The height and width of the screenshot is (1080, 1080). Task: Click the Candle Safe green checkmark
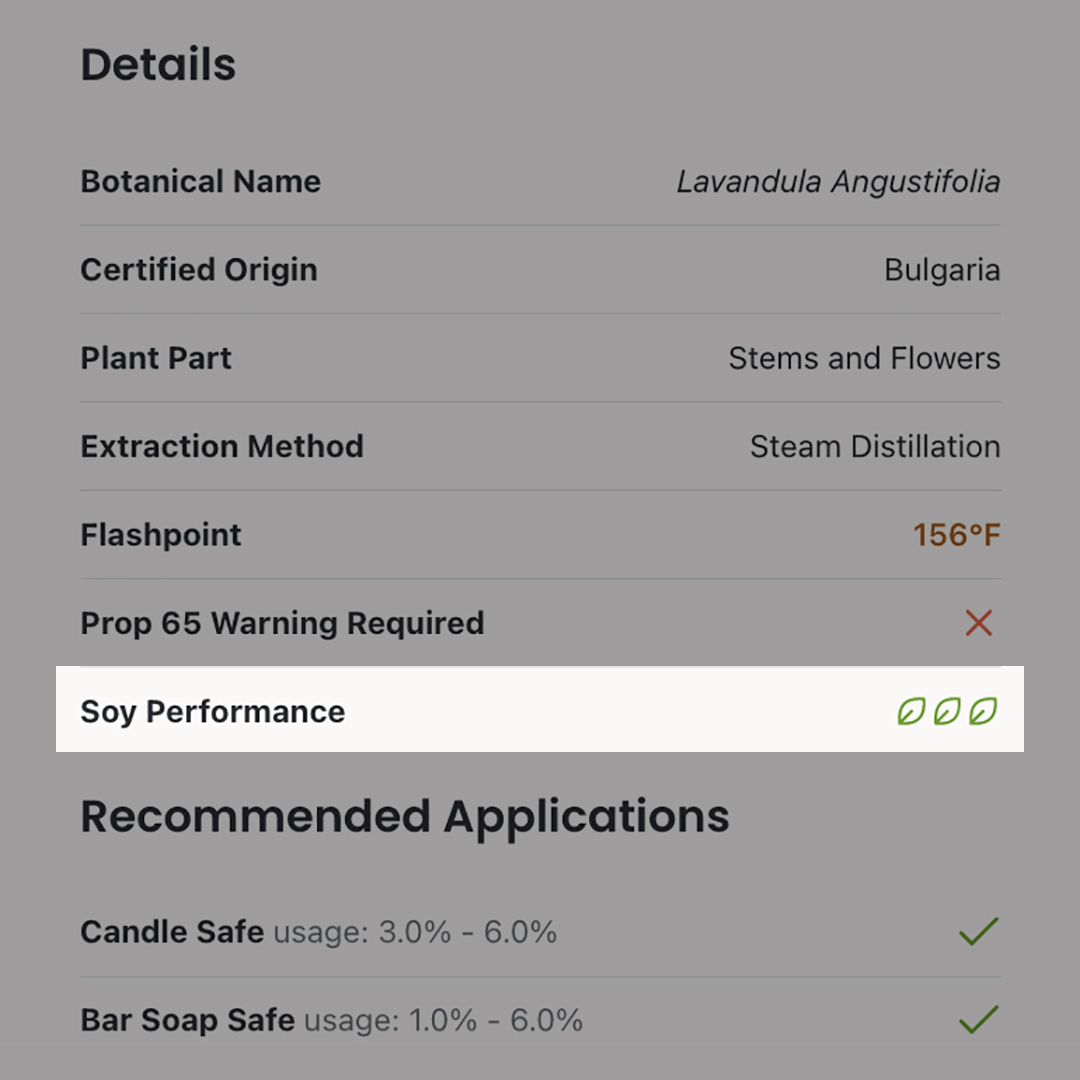click(x=978, y=931)
